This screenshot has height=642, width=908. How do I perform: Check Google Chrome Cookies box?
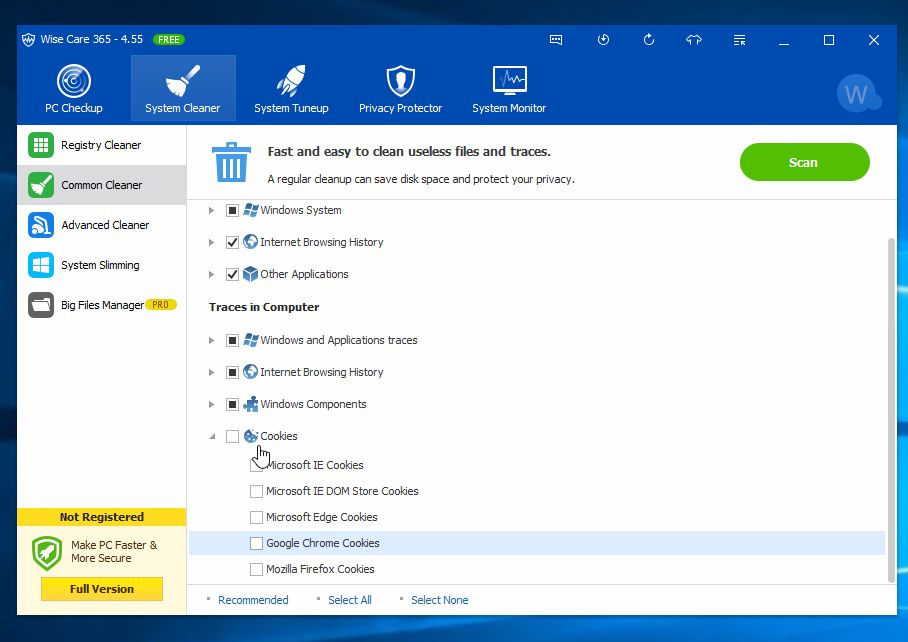coord(256,543)
